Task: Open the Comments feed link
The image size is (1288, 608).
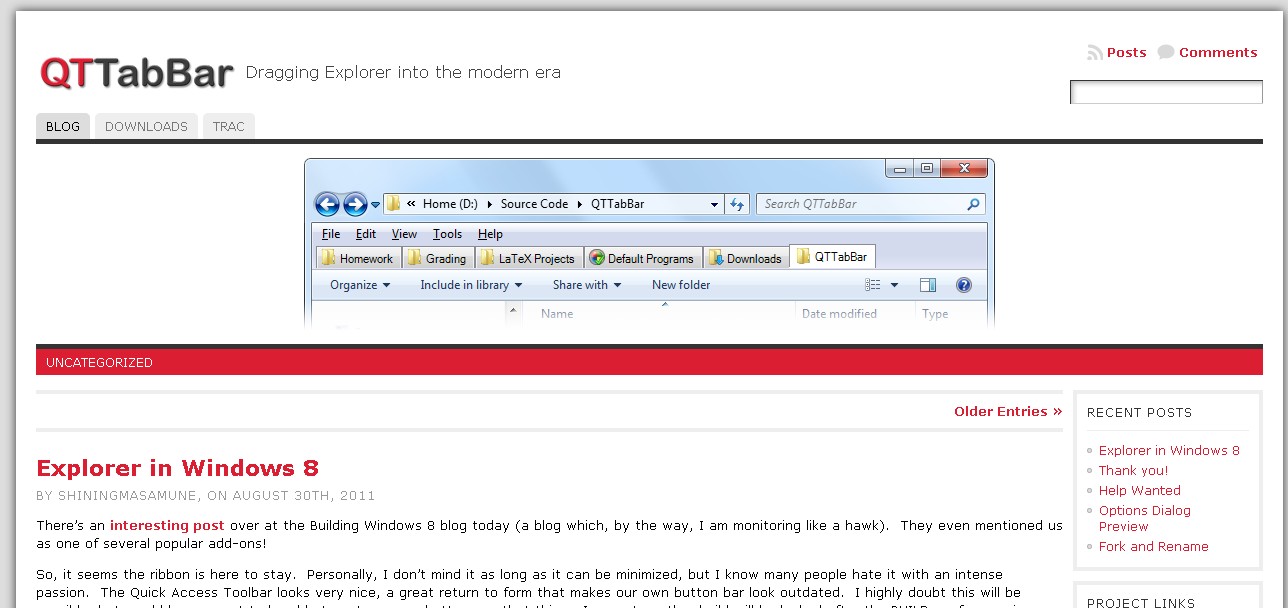Action: 1218,53
